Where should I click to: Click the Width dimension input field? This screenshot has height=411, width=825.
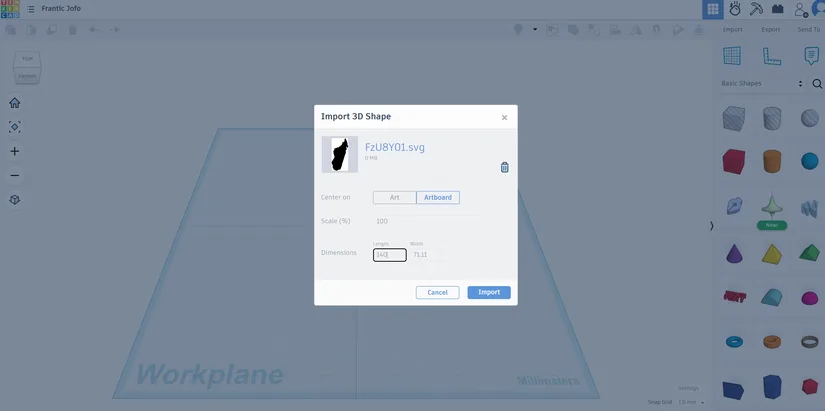427,255
